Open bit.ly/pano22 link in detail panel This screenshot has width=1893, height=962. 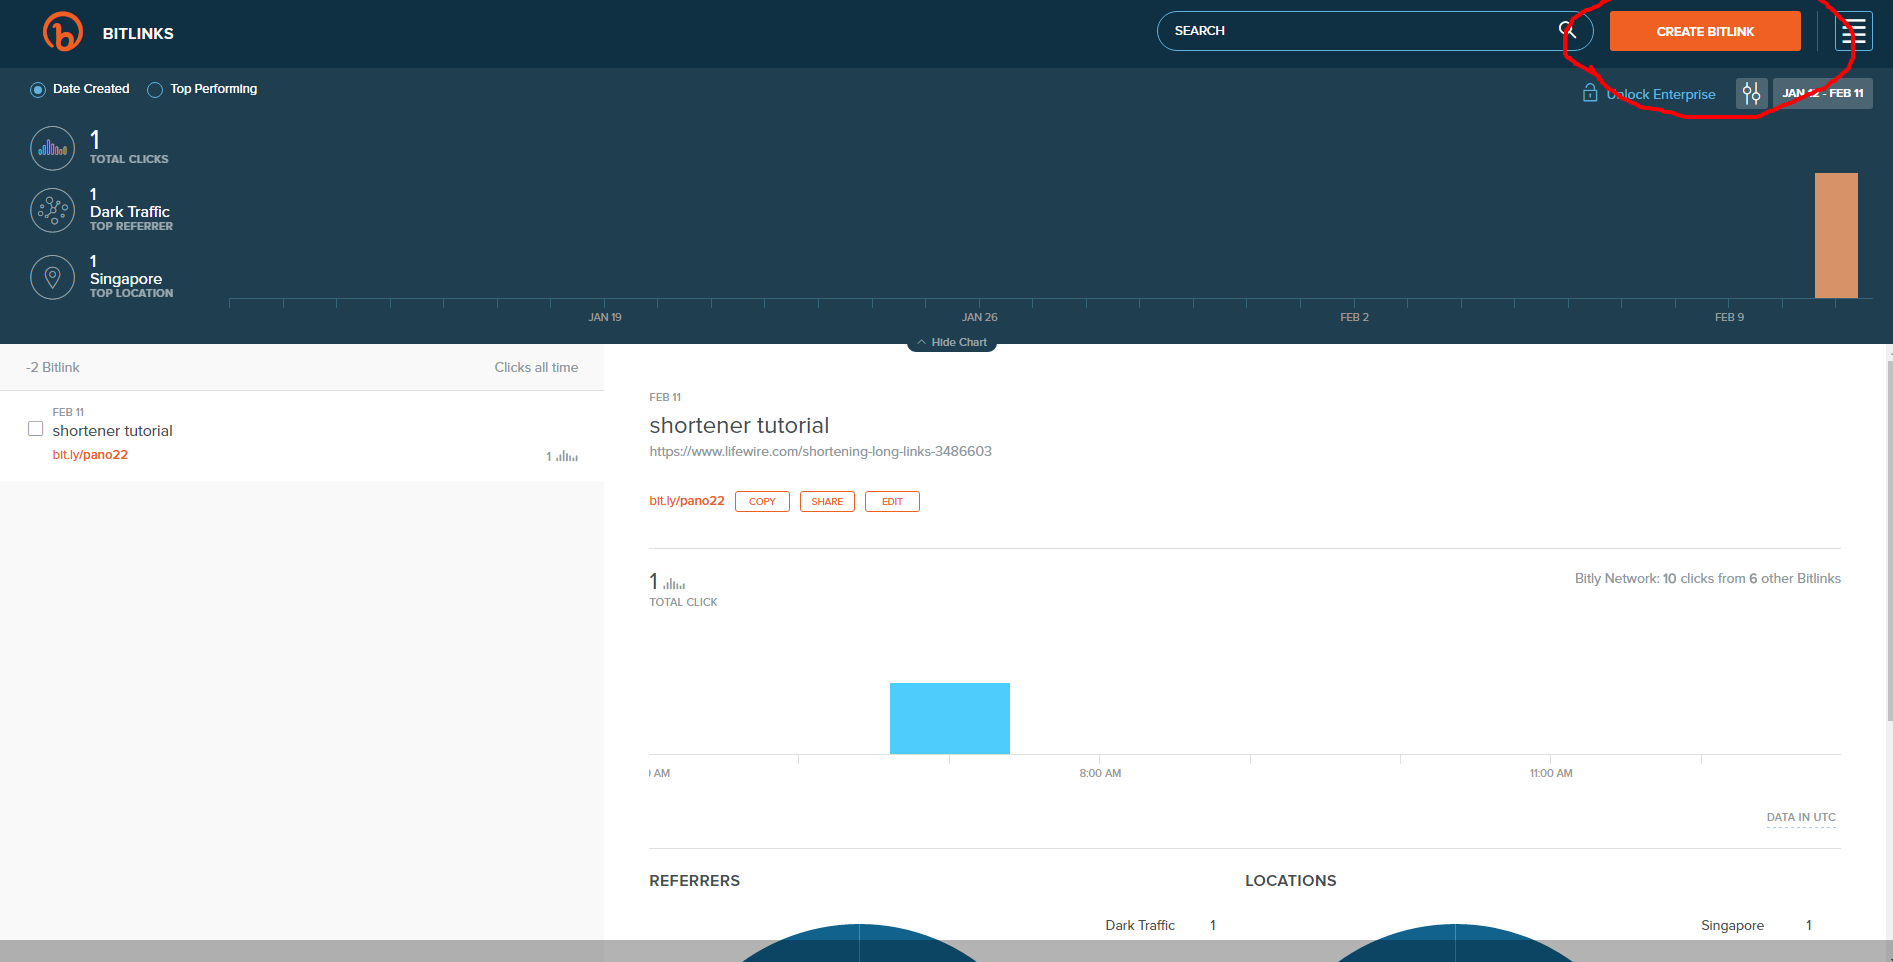[687, 501]
